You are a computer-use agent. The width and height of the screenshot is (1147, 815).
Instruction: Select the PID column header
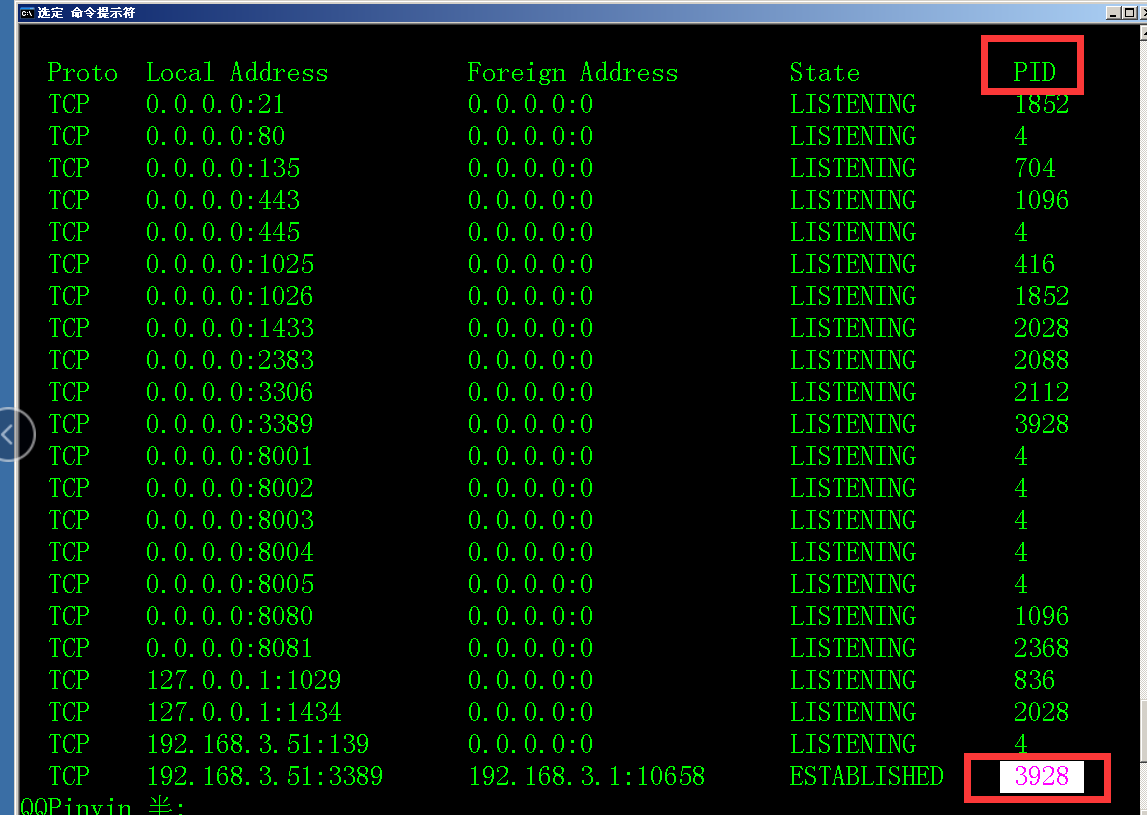[x=1034, y=72]
